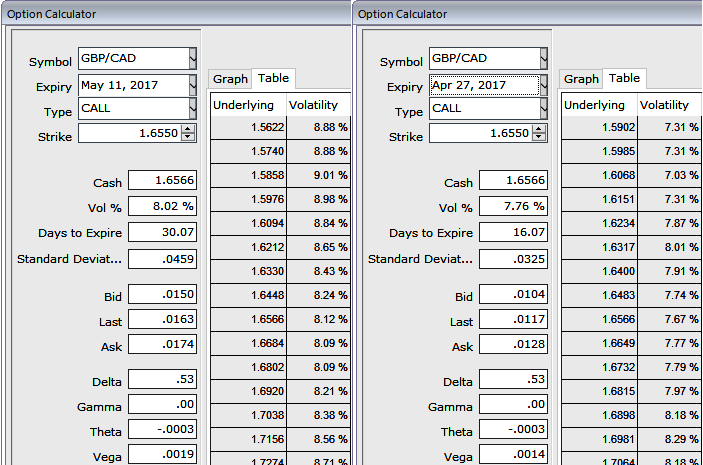
Task: Click Underlying column header in left table
Action: click(248, 105)
